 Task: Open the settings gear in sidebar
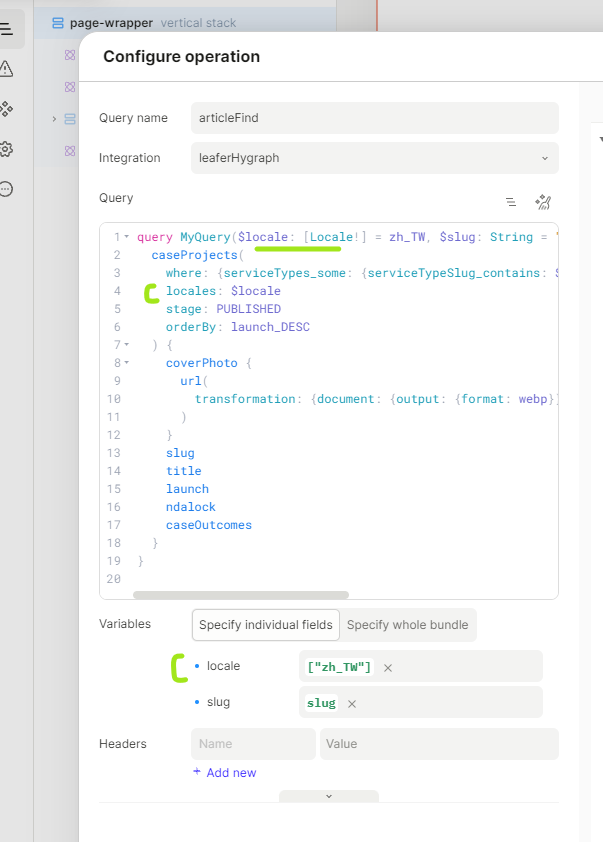click(7, 149)
